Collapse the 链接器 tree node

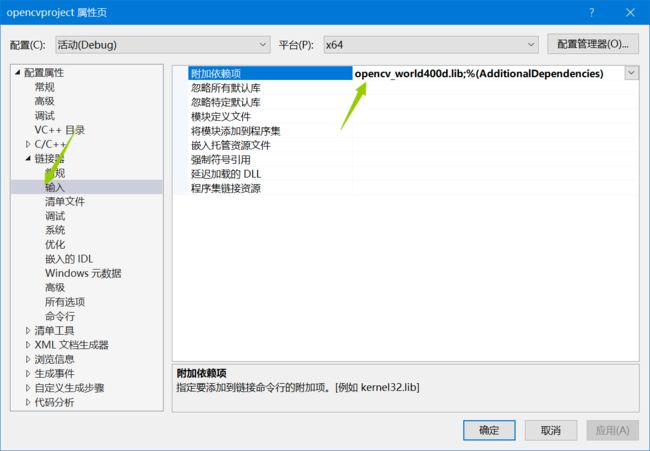(28, 158)
